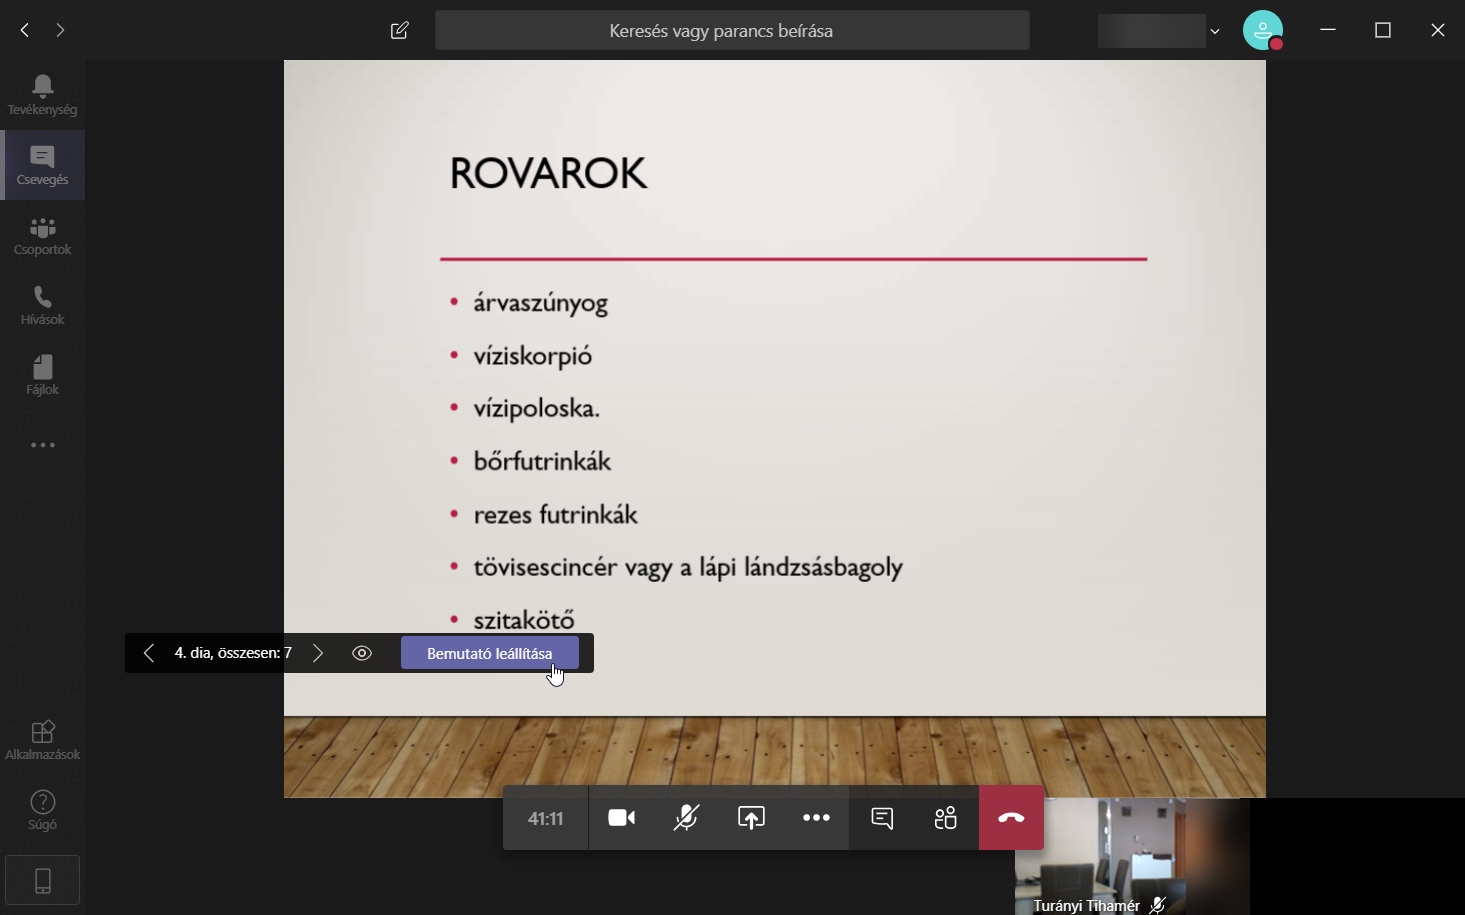Screen dimensions: 1465x915
Task: Open Csoportok teams section
Action: point(42,236)
